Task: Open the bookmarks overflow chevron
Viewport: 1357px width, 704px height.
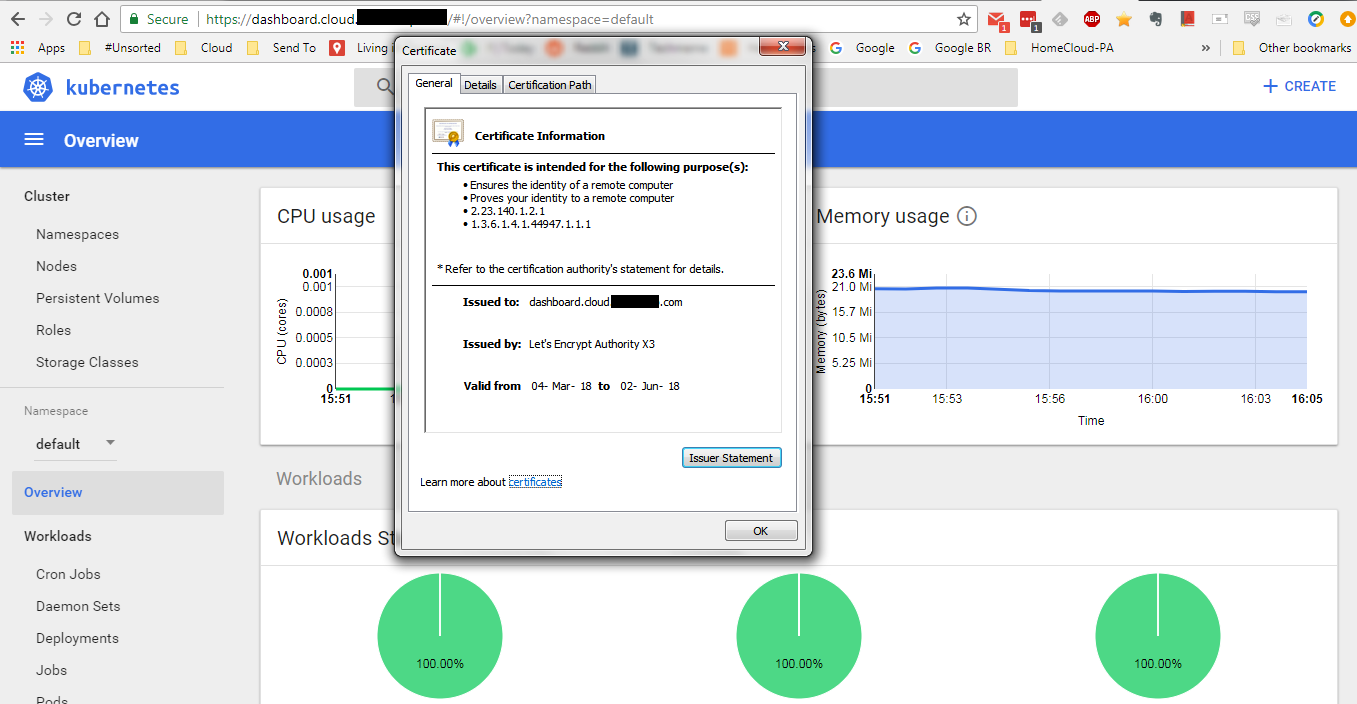Action: coord(1206,47)
